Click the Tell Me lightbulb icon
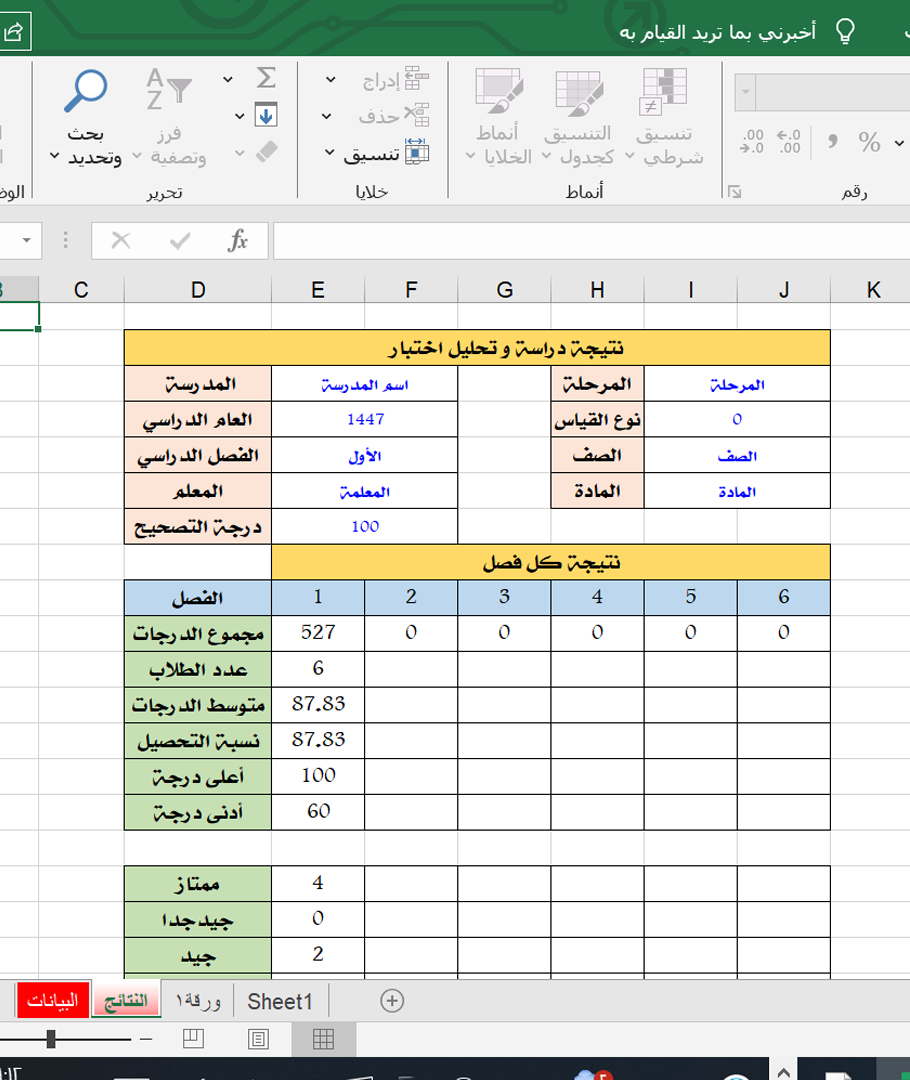Image resolution: width=910 pixels, height=1080 pixels. 845,32
